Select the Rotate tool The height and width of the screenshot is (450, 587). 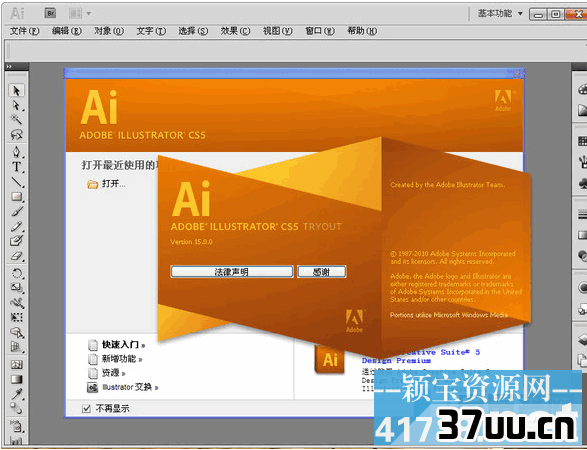coord(16,273)
